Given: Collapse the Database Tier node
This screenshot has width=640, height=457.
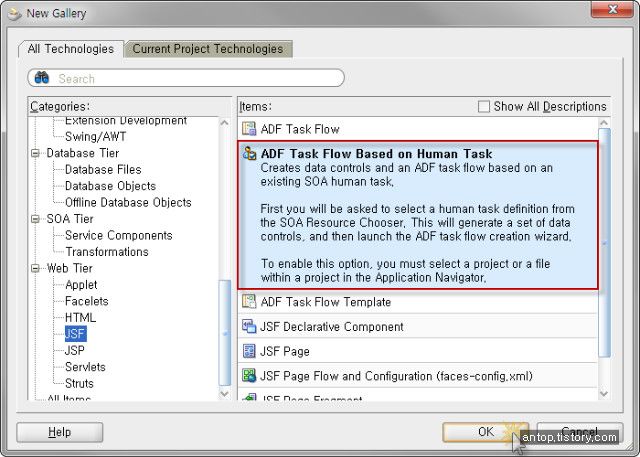Looking at the screenshot, I should (36, 153).
